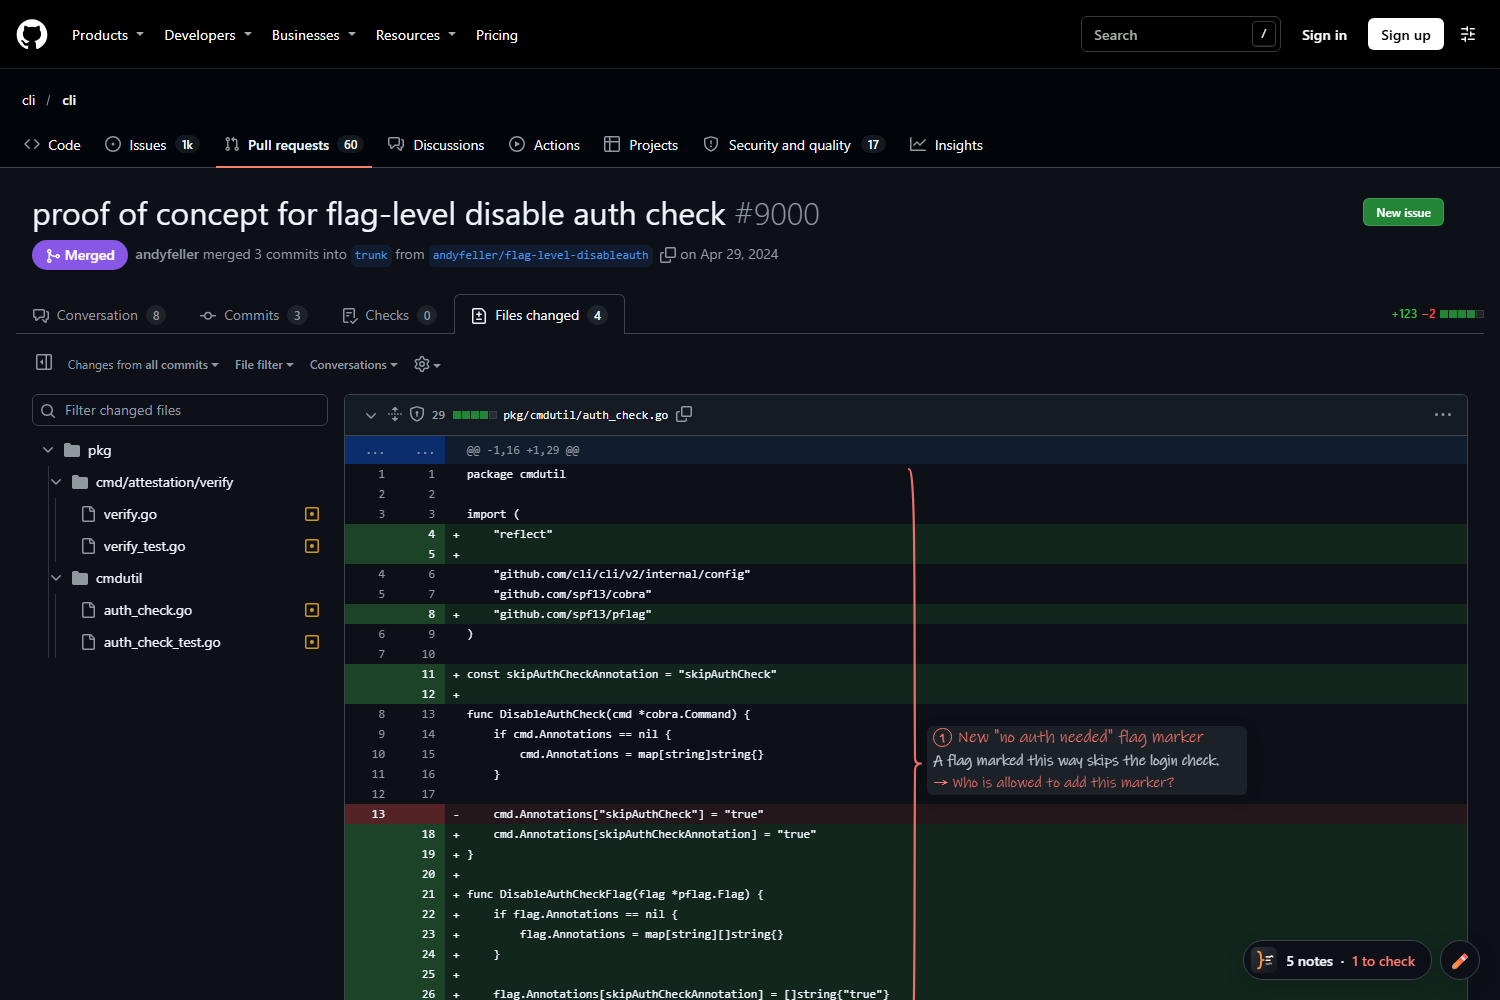Switch to the Conversation tab

pos(99,315)
